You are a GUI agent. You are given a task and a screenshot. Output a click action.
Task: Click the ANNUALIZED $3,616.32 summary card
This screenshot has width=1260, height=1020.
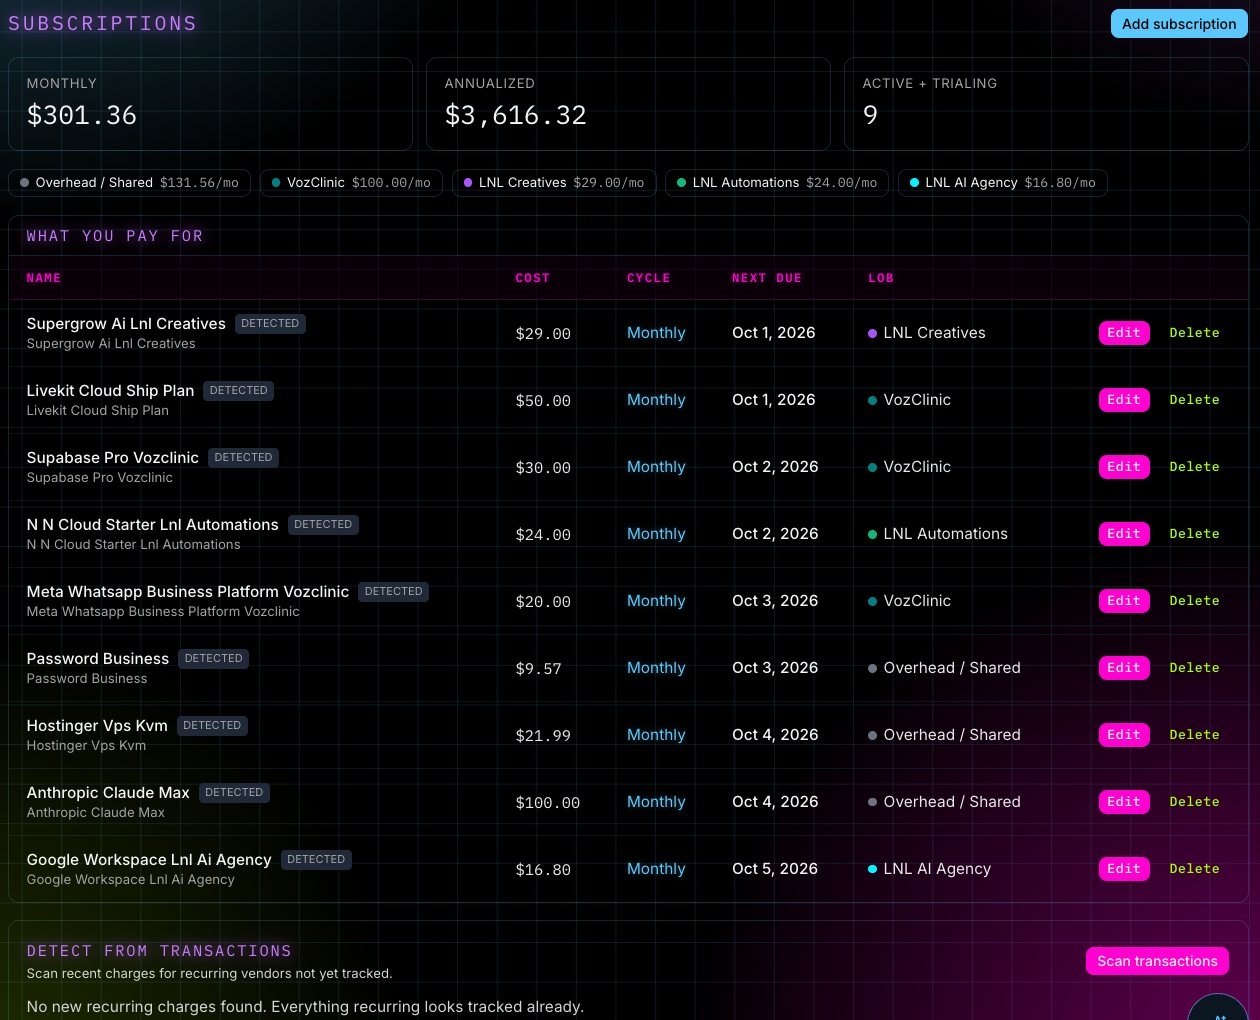[629, 104]
